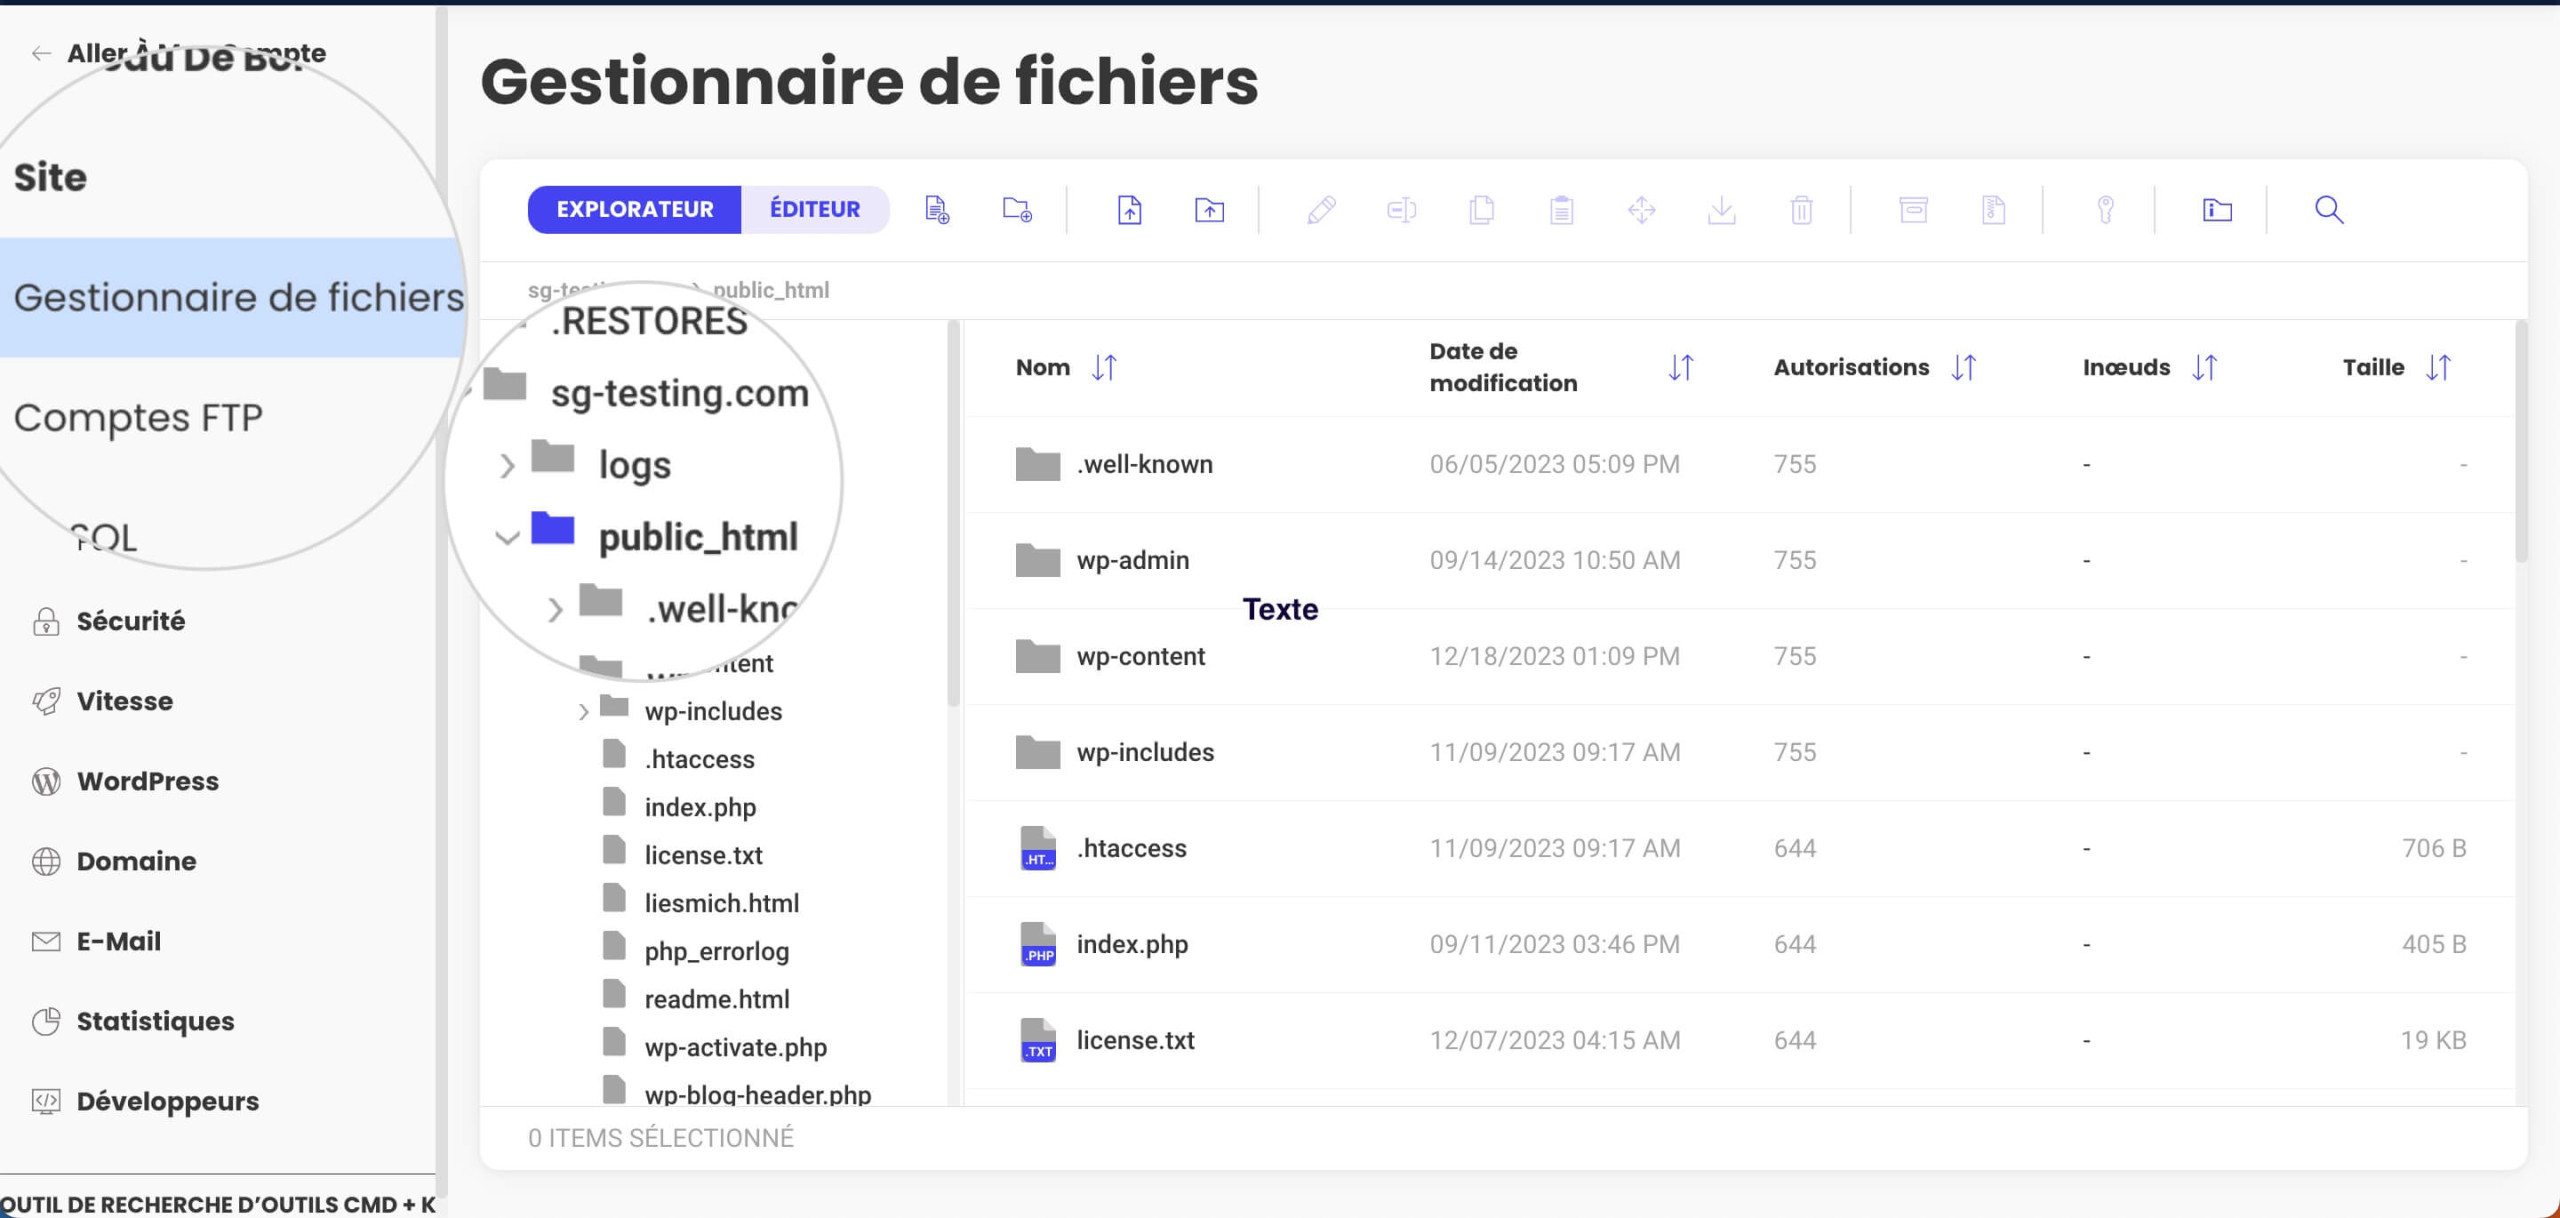Sort by Date de modification arrows
The width and height of the screenshot is (2560, 1218).
tap(1681, 367)
